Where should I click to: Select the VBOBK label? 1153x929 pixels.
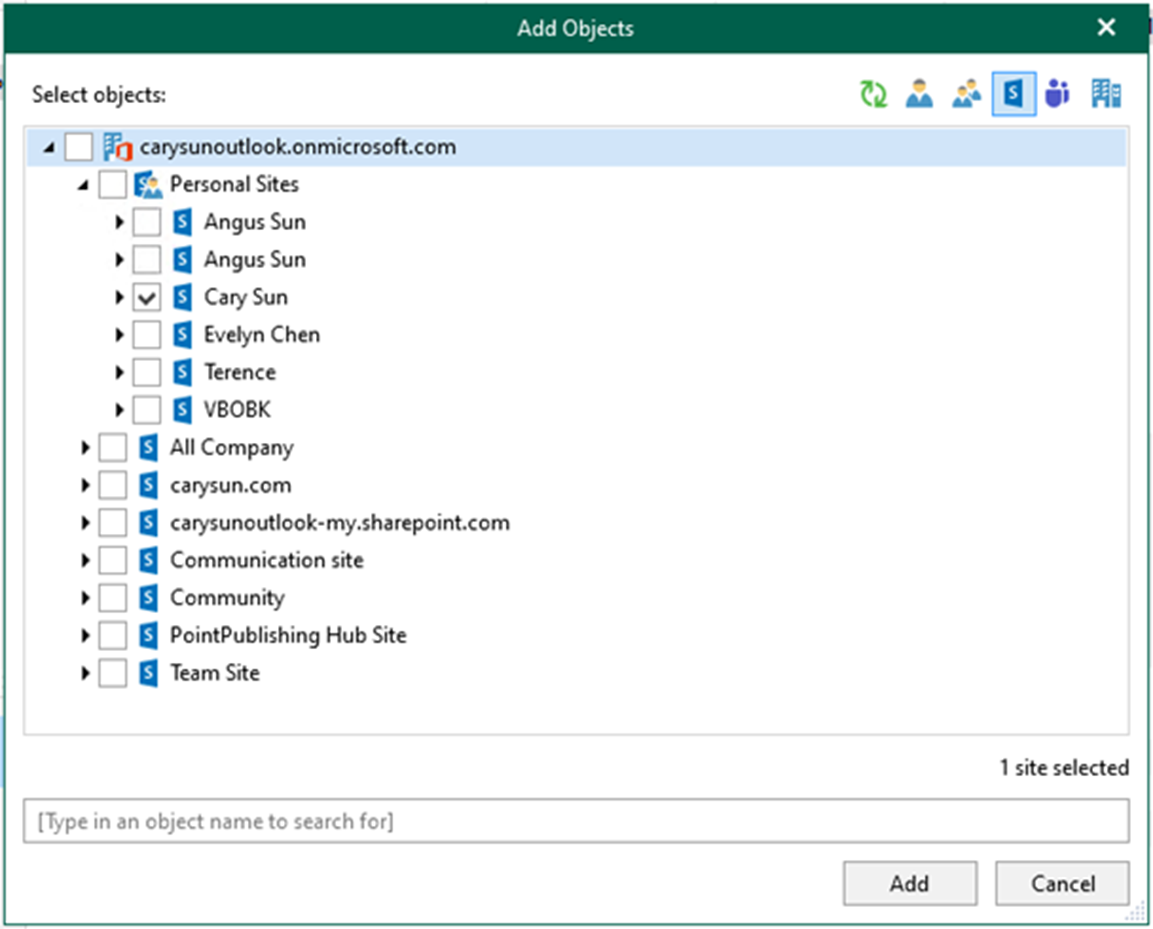[x=237, y=410]
